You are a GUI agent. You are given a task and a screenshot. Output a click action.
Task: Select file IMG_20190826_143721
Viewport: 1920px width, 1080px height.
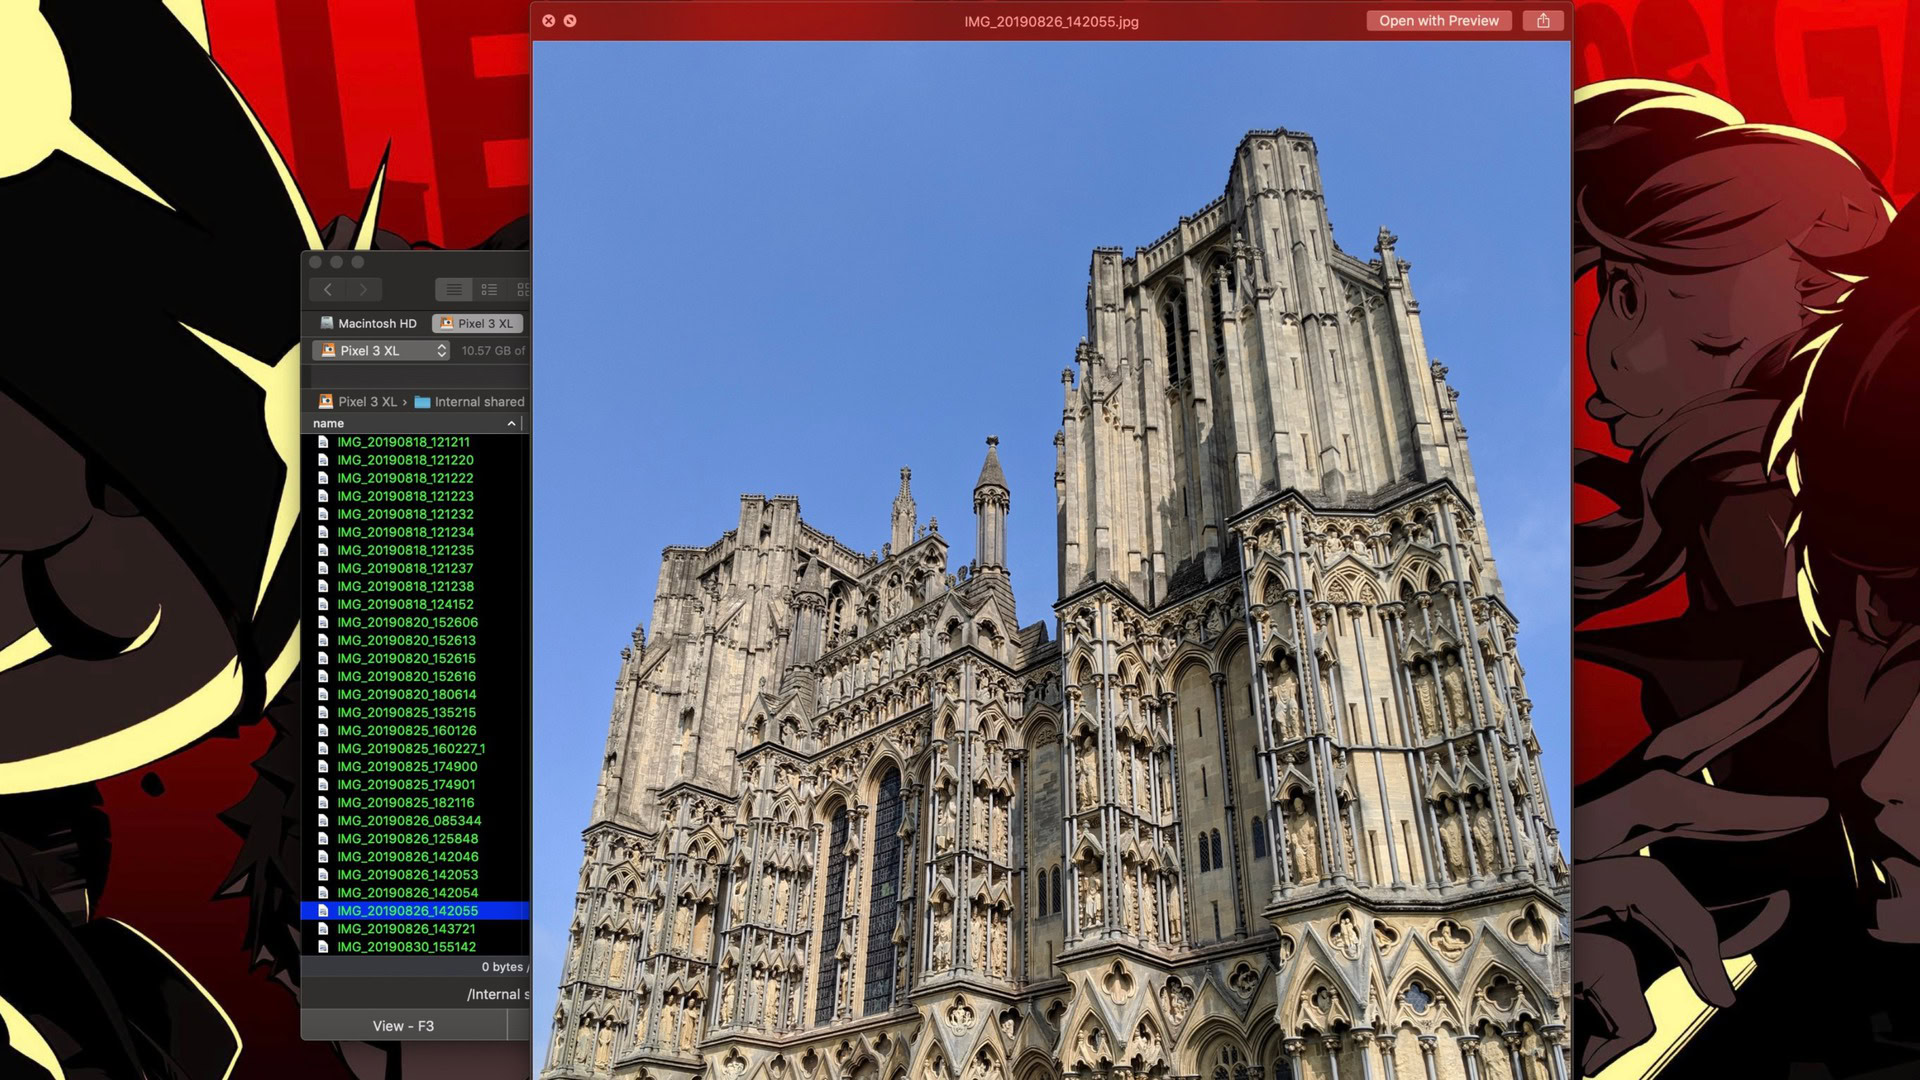[x=406, y=929]
